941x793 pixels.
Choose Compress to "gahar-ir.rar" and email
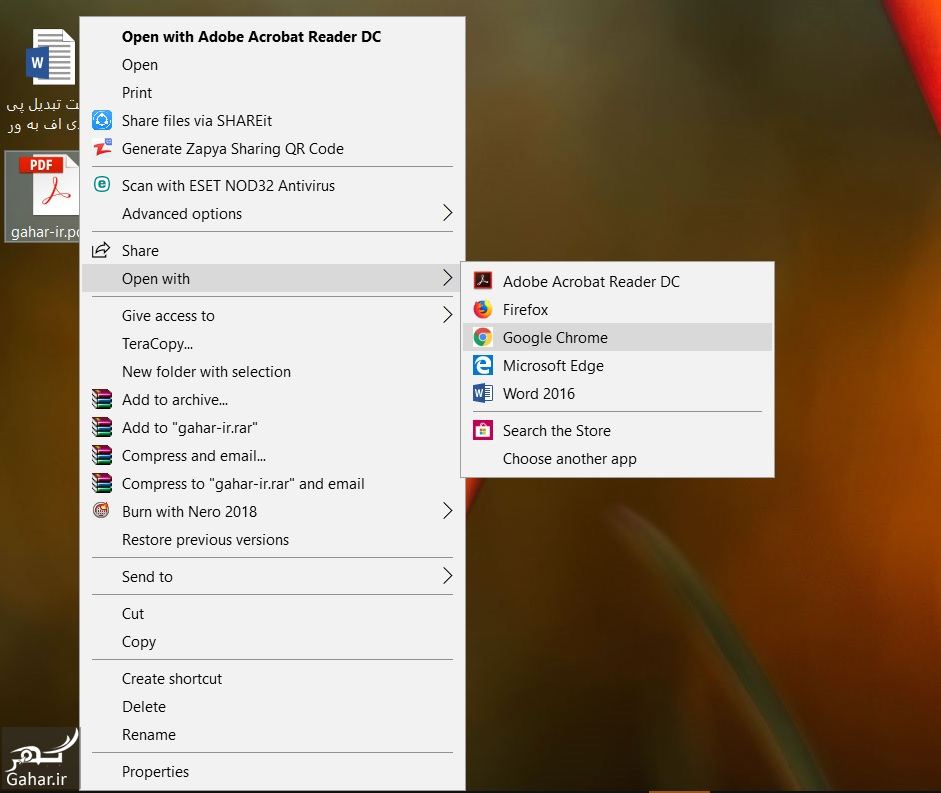click(x=272, y=484)
